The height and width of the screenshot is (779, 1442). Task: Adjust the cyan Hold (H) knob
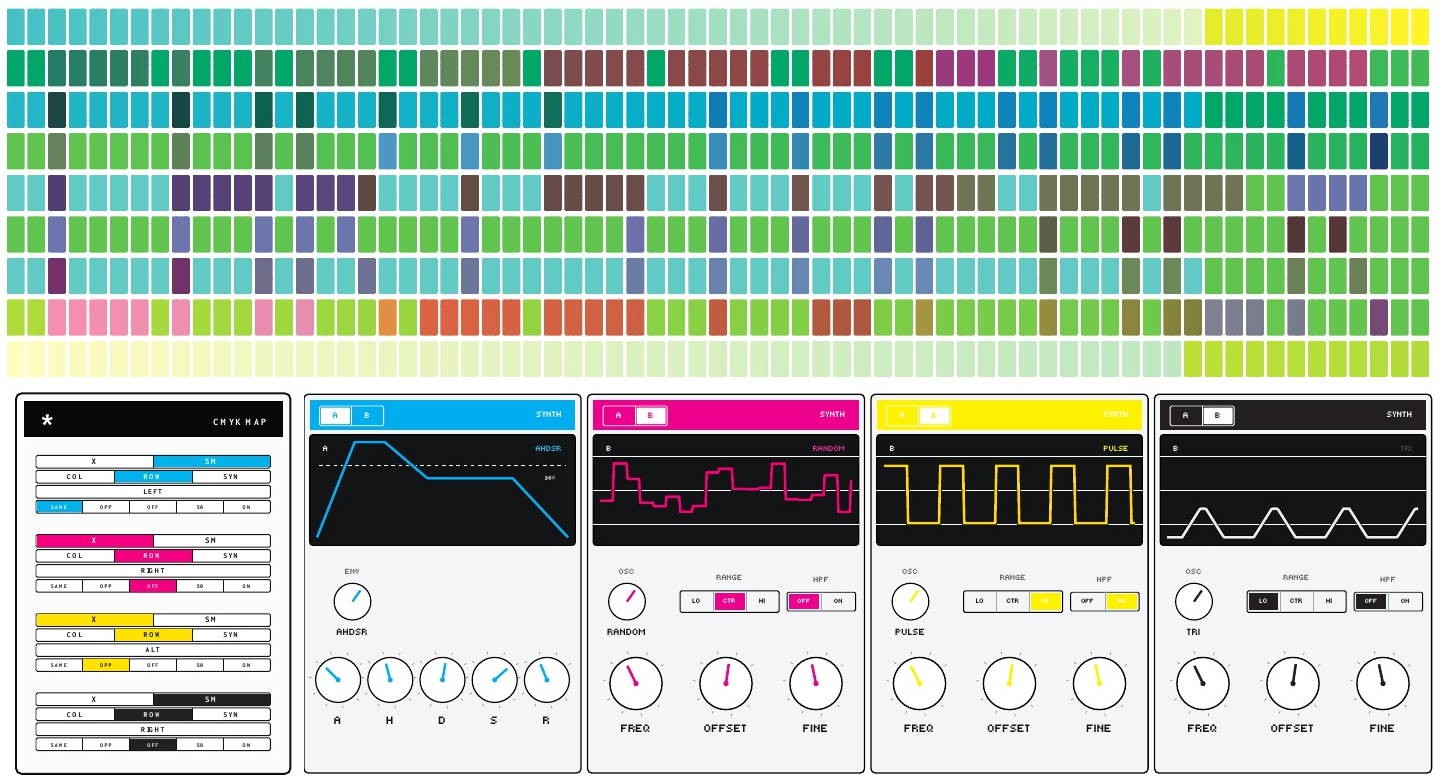point(390,680)
